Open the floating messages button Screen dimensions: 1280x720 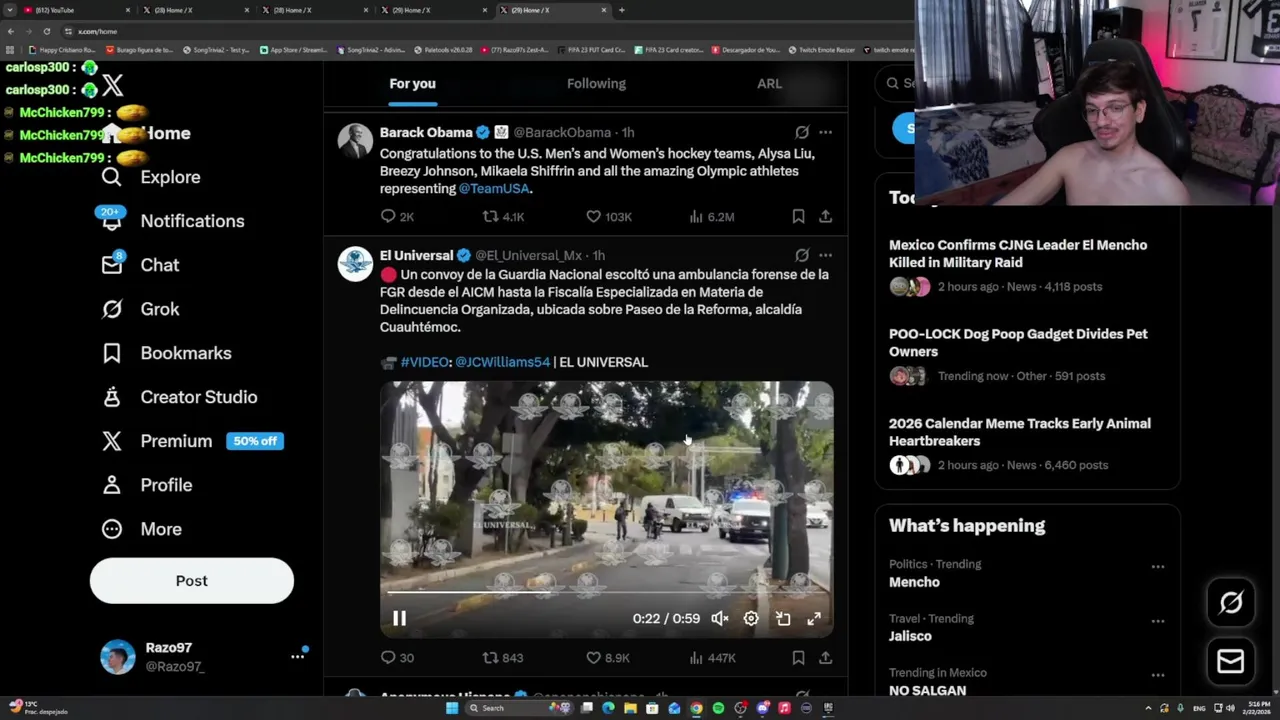point(1231,661)
